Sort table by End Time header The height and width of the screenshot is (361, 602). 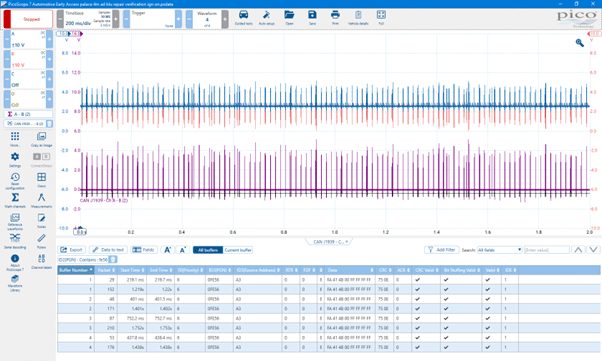point(161,270)
